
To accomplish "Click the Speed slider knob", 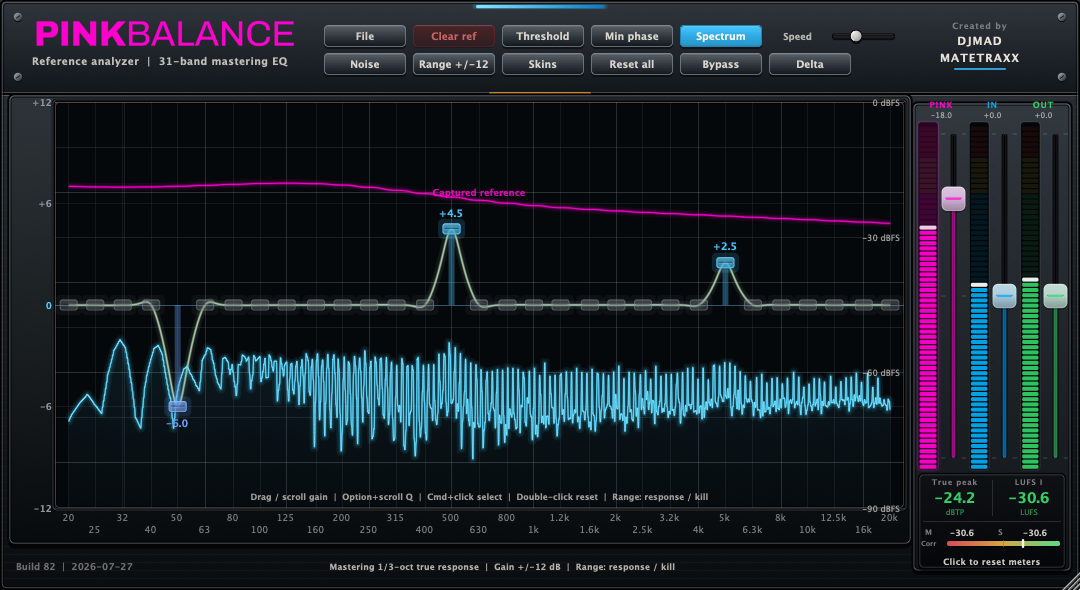I will pos(855,36).
